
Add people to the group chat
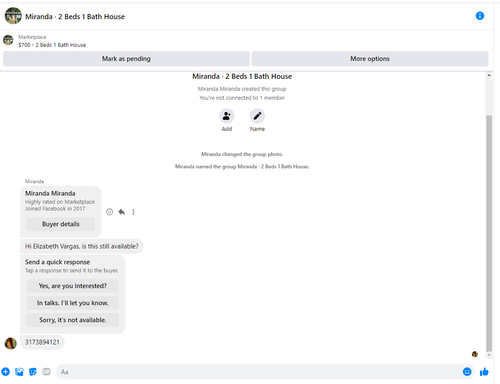[227, 116]
